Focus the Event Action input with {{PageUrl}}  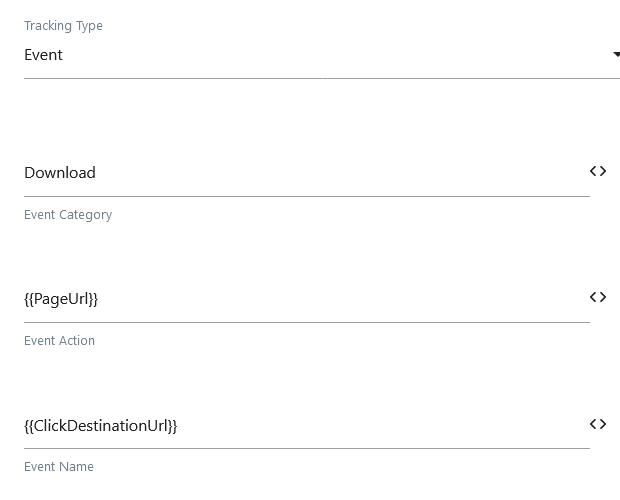click(x=307, y=299)
